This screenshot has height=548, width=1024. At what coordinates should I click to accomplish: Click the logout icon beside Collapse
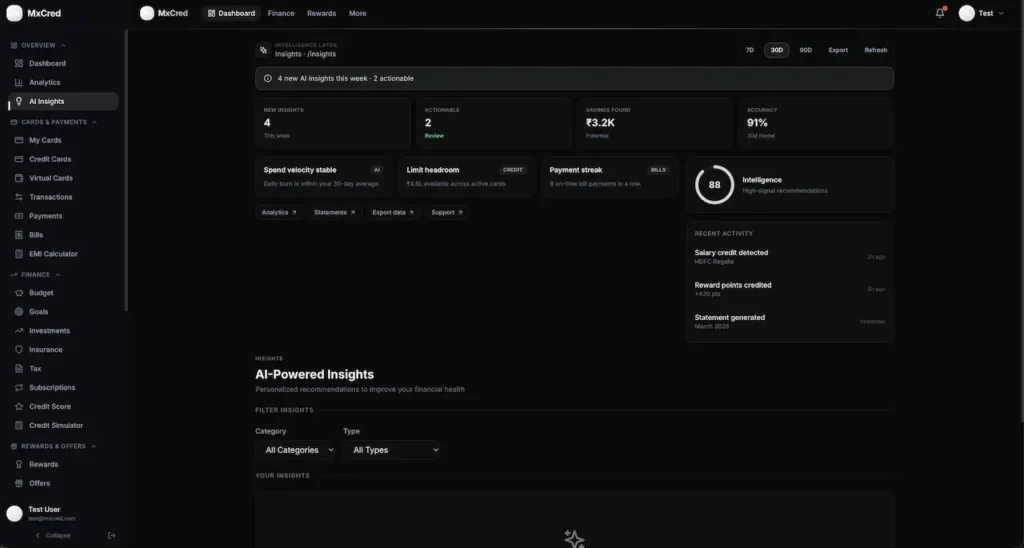coord(111,536)
